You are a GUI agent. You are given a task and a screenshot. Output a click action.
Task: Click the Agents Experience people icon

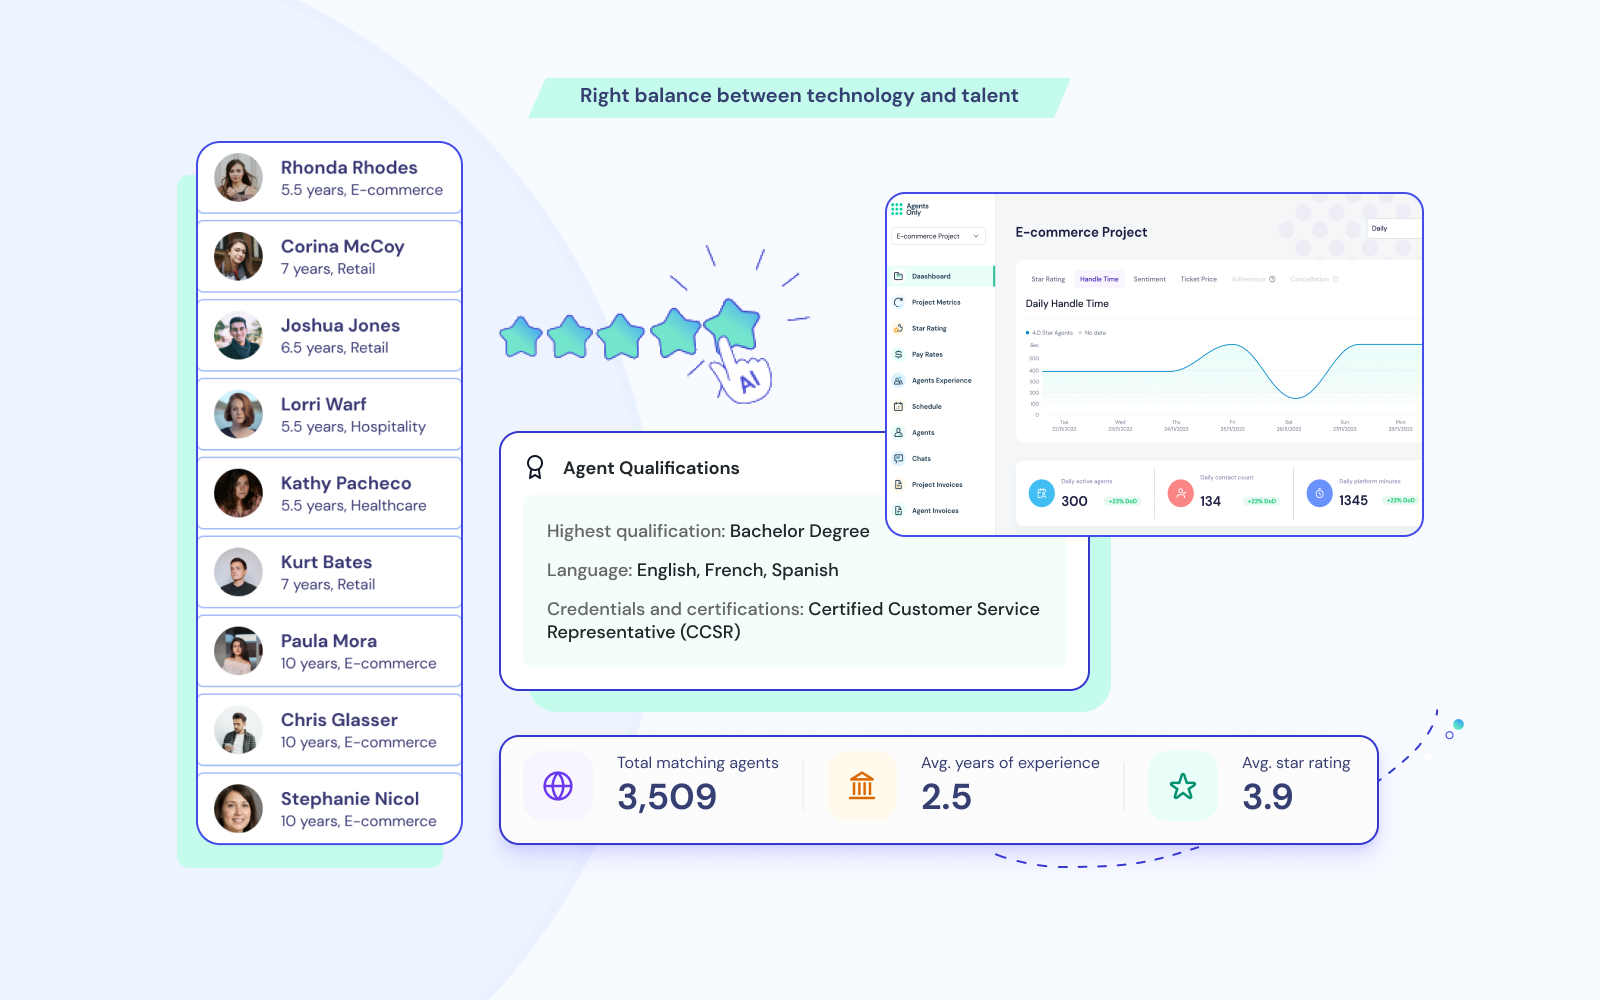pyautogui.click(x=898, y=380)
